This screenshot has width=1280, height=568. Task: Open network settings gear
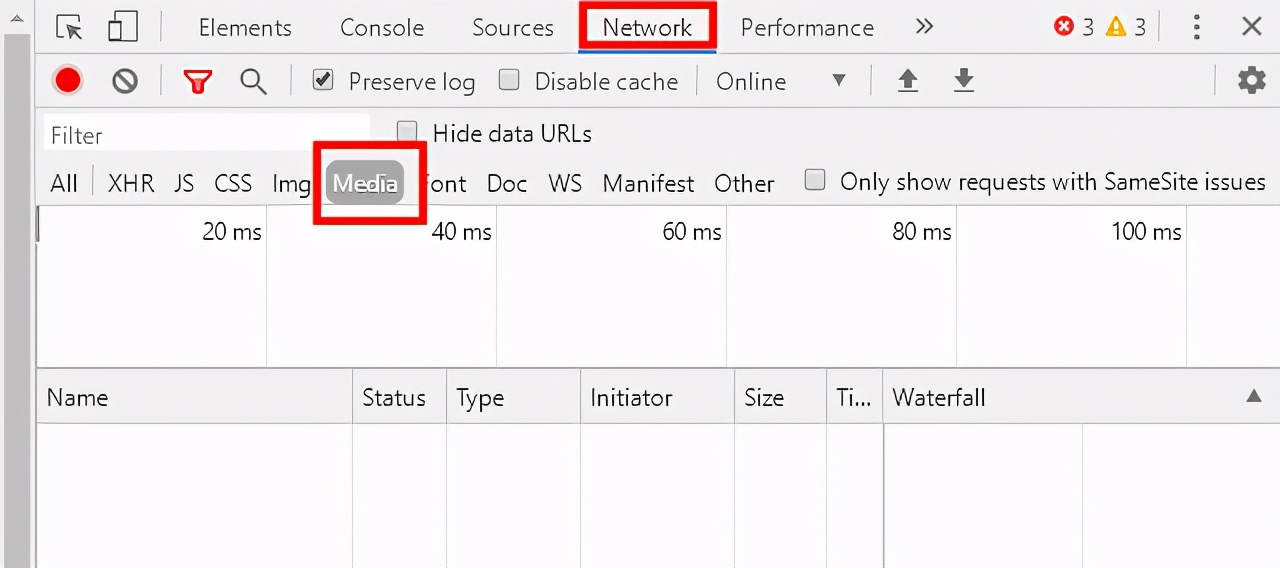coord(1251,81)
